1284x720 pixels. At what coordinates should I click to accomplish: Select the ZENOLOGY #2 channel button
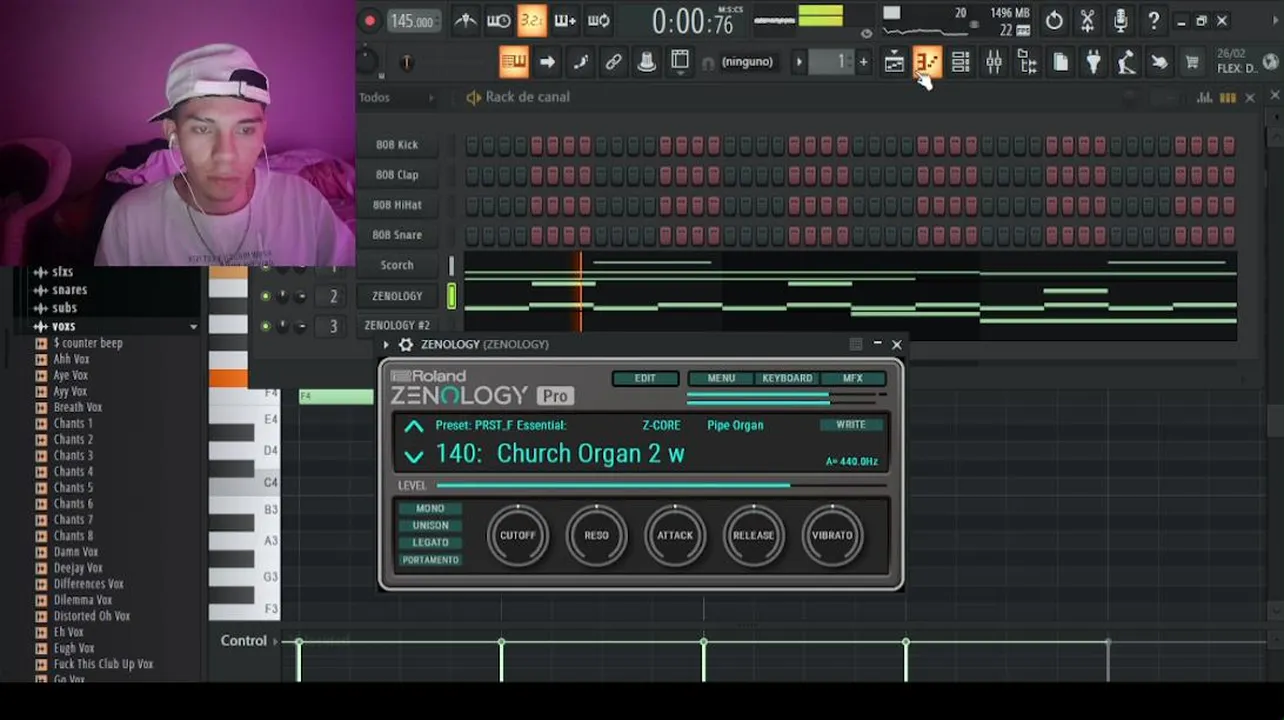coord(397,325)
